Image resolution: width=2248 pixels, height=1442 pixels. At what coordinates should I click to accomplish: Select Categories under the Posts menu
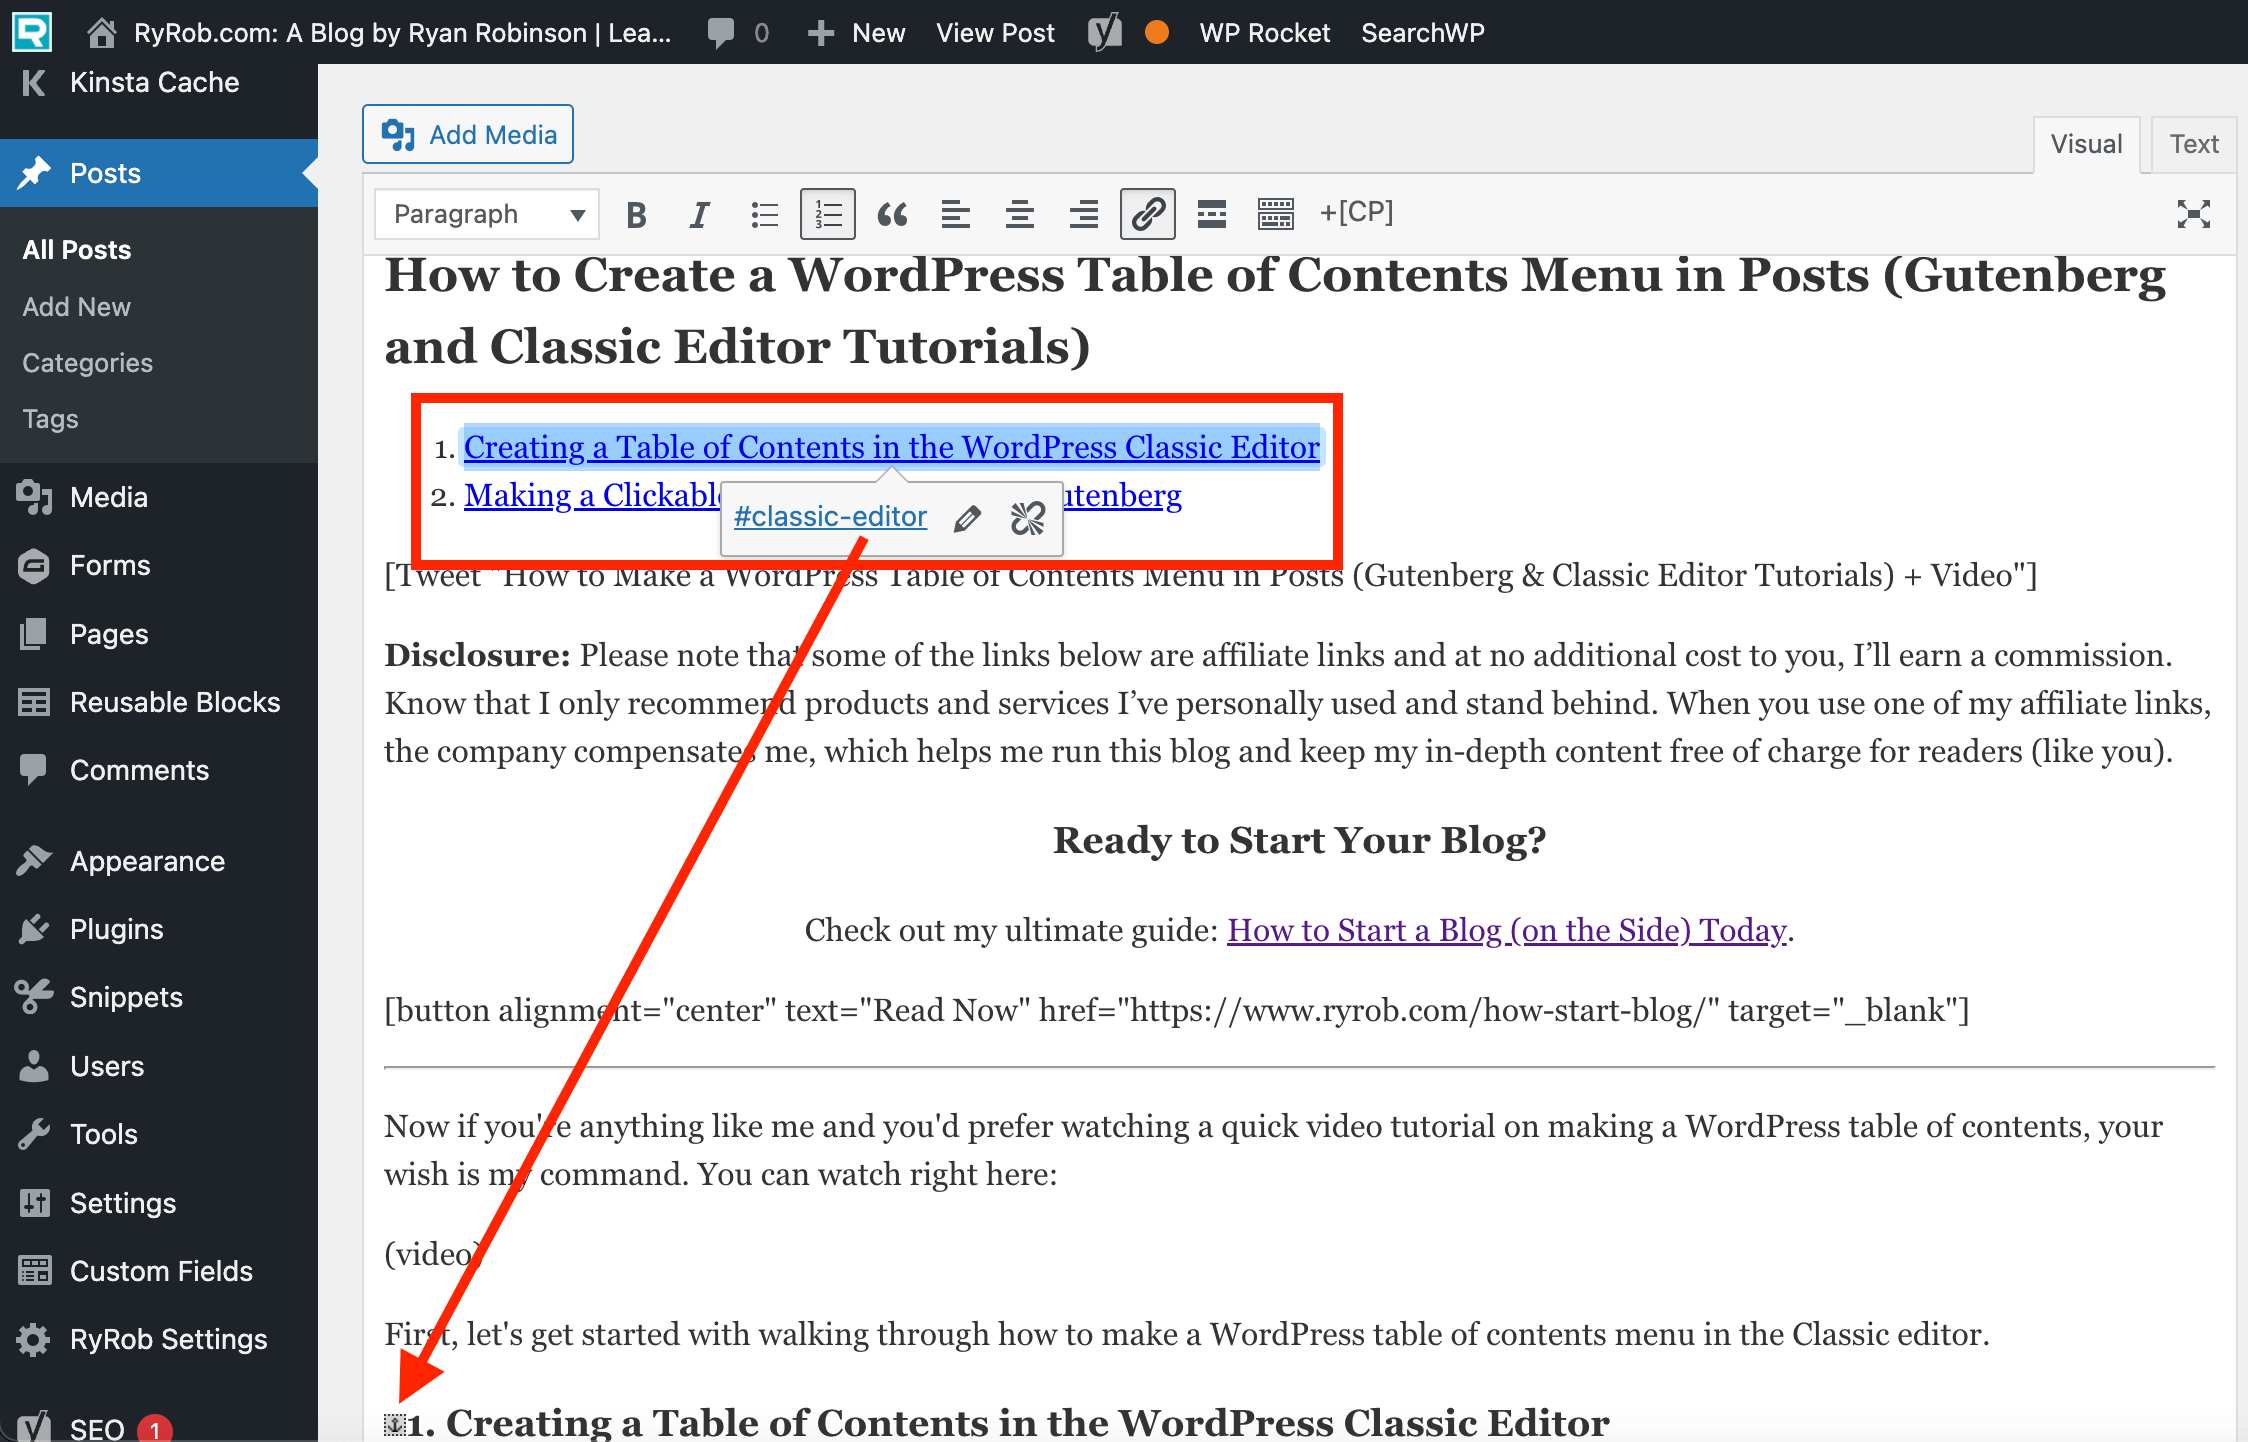click(87, 362)
